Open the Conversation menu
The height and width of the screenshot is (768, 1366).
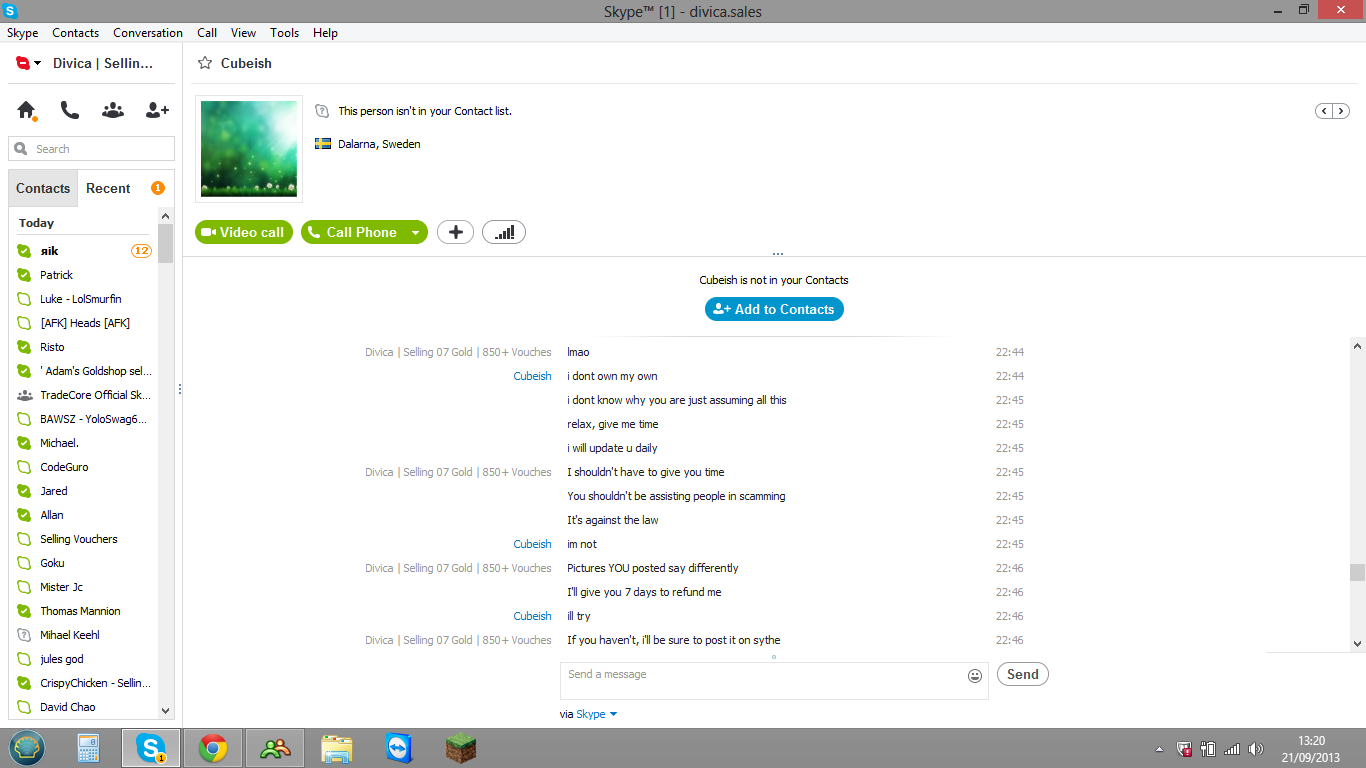point(148,32)
